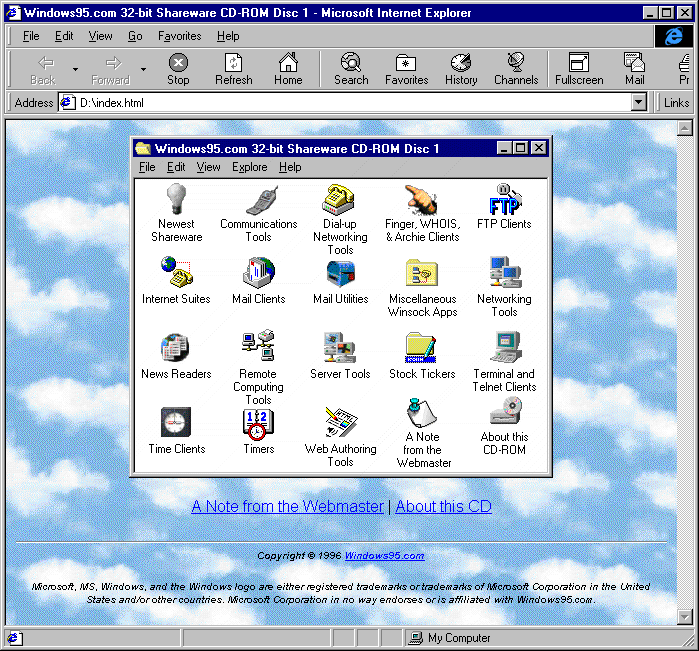Screen dimensions: 699x651
Task: Open Dial-up Networking Tools icon
Action: coord(338,199)
